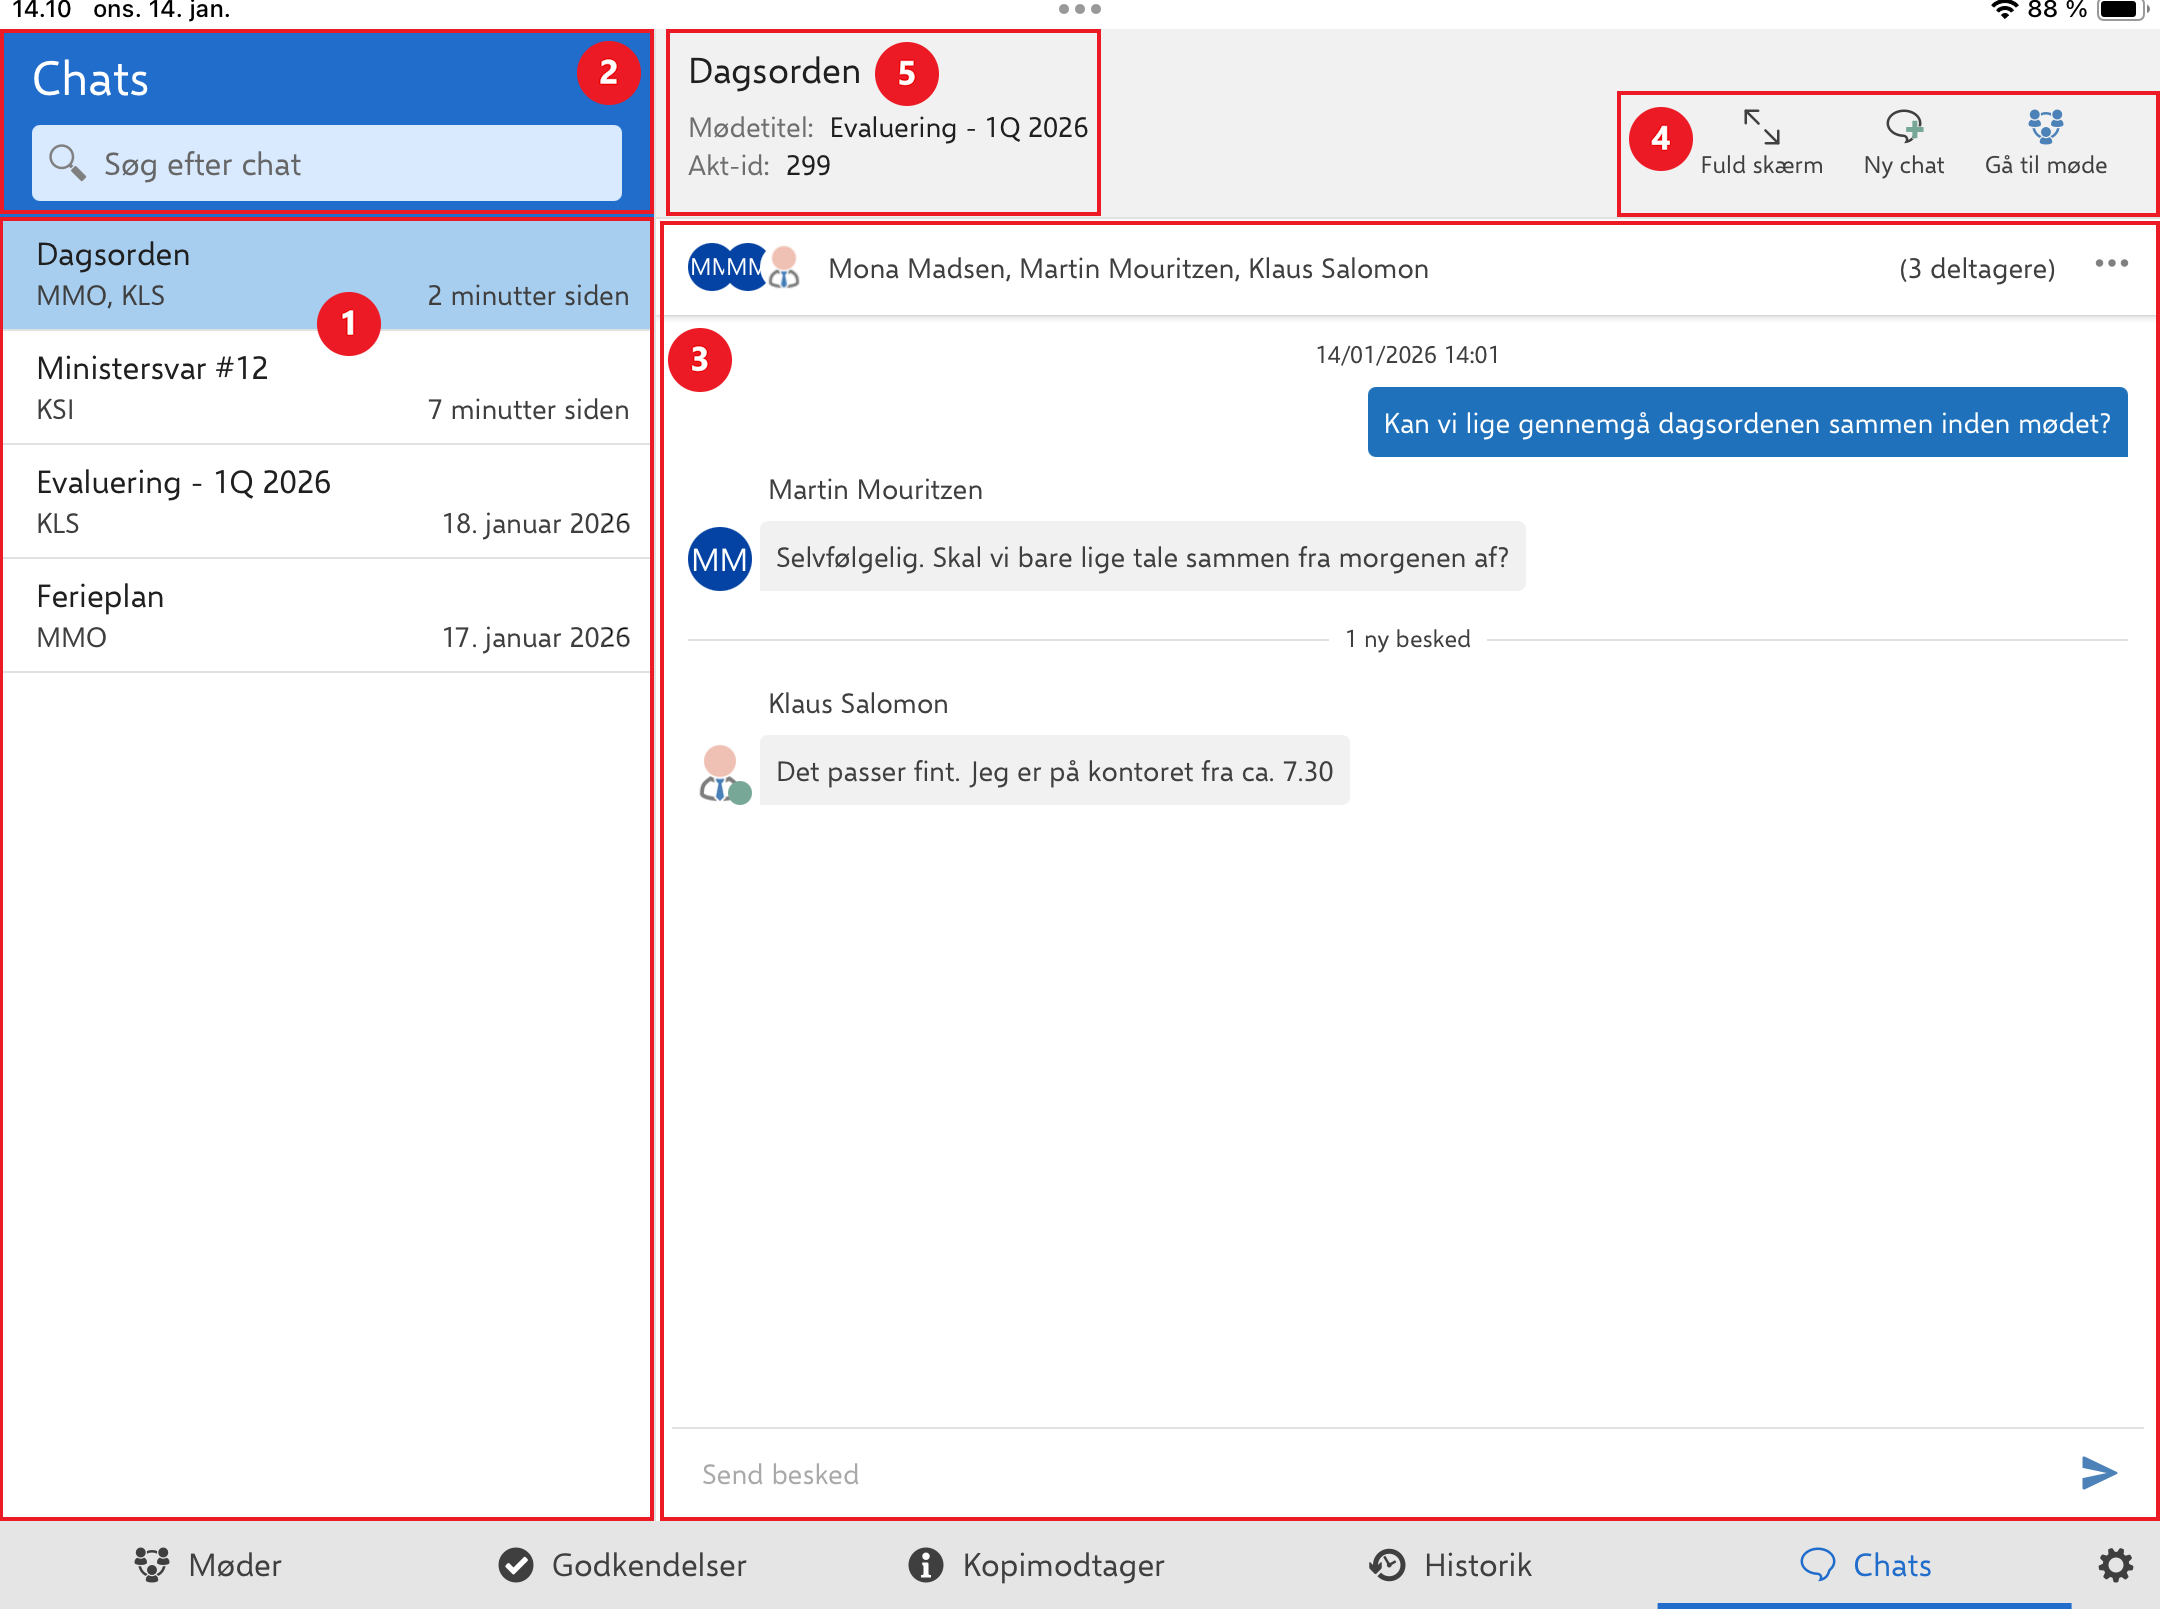Click the blue message about dagsordenen

pos(1747,423)
